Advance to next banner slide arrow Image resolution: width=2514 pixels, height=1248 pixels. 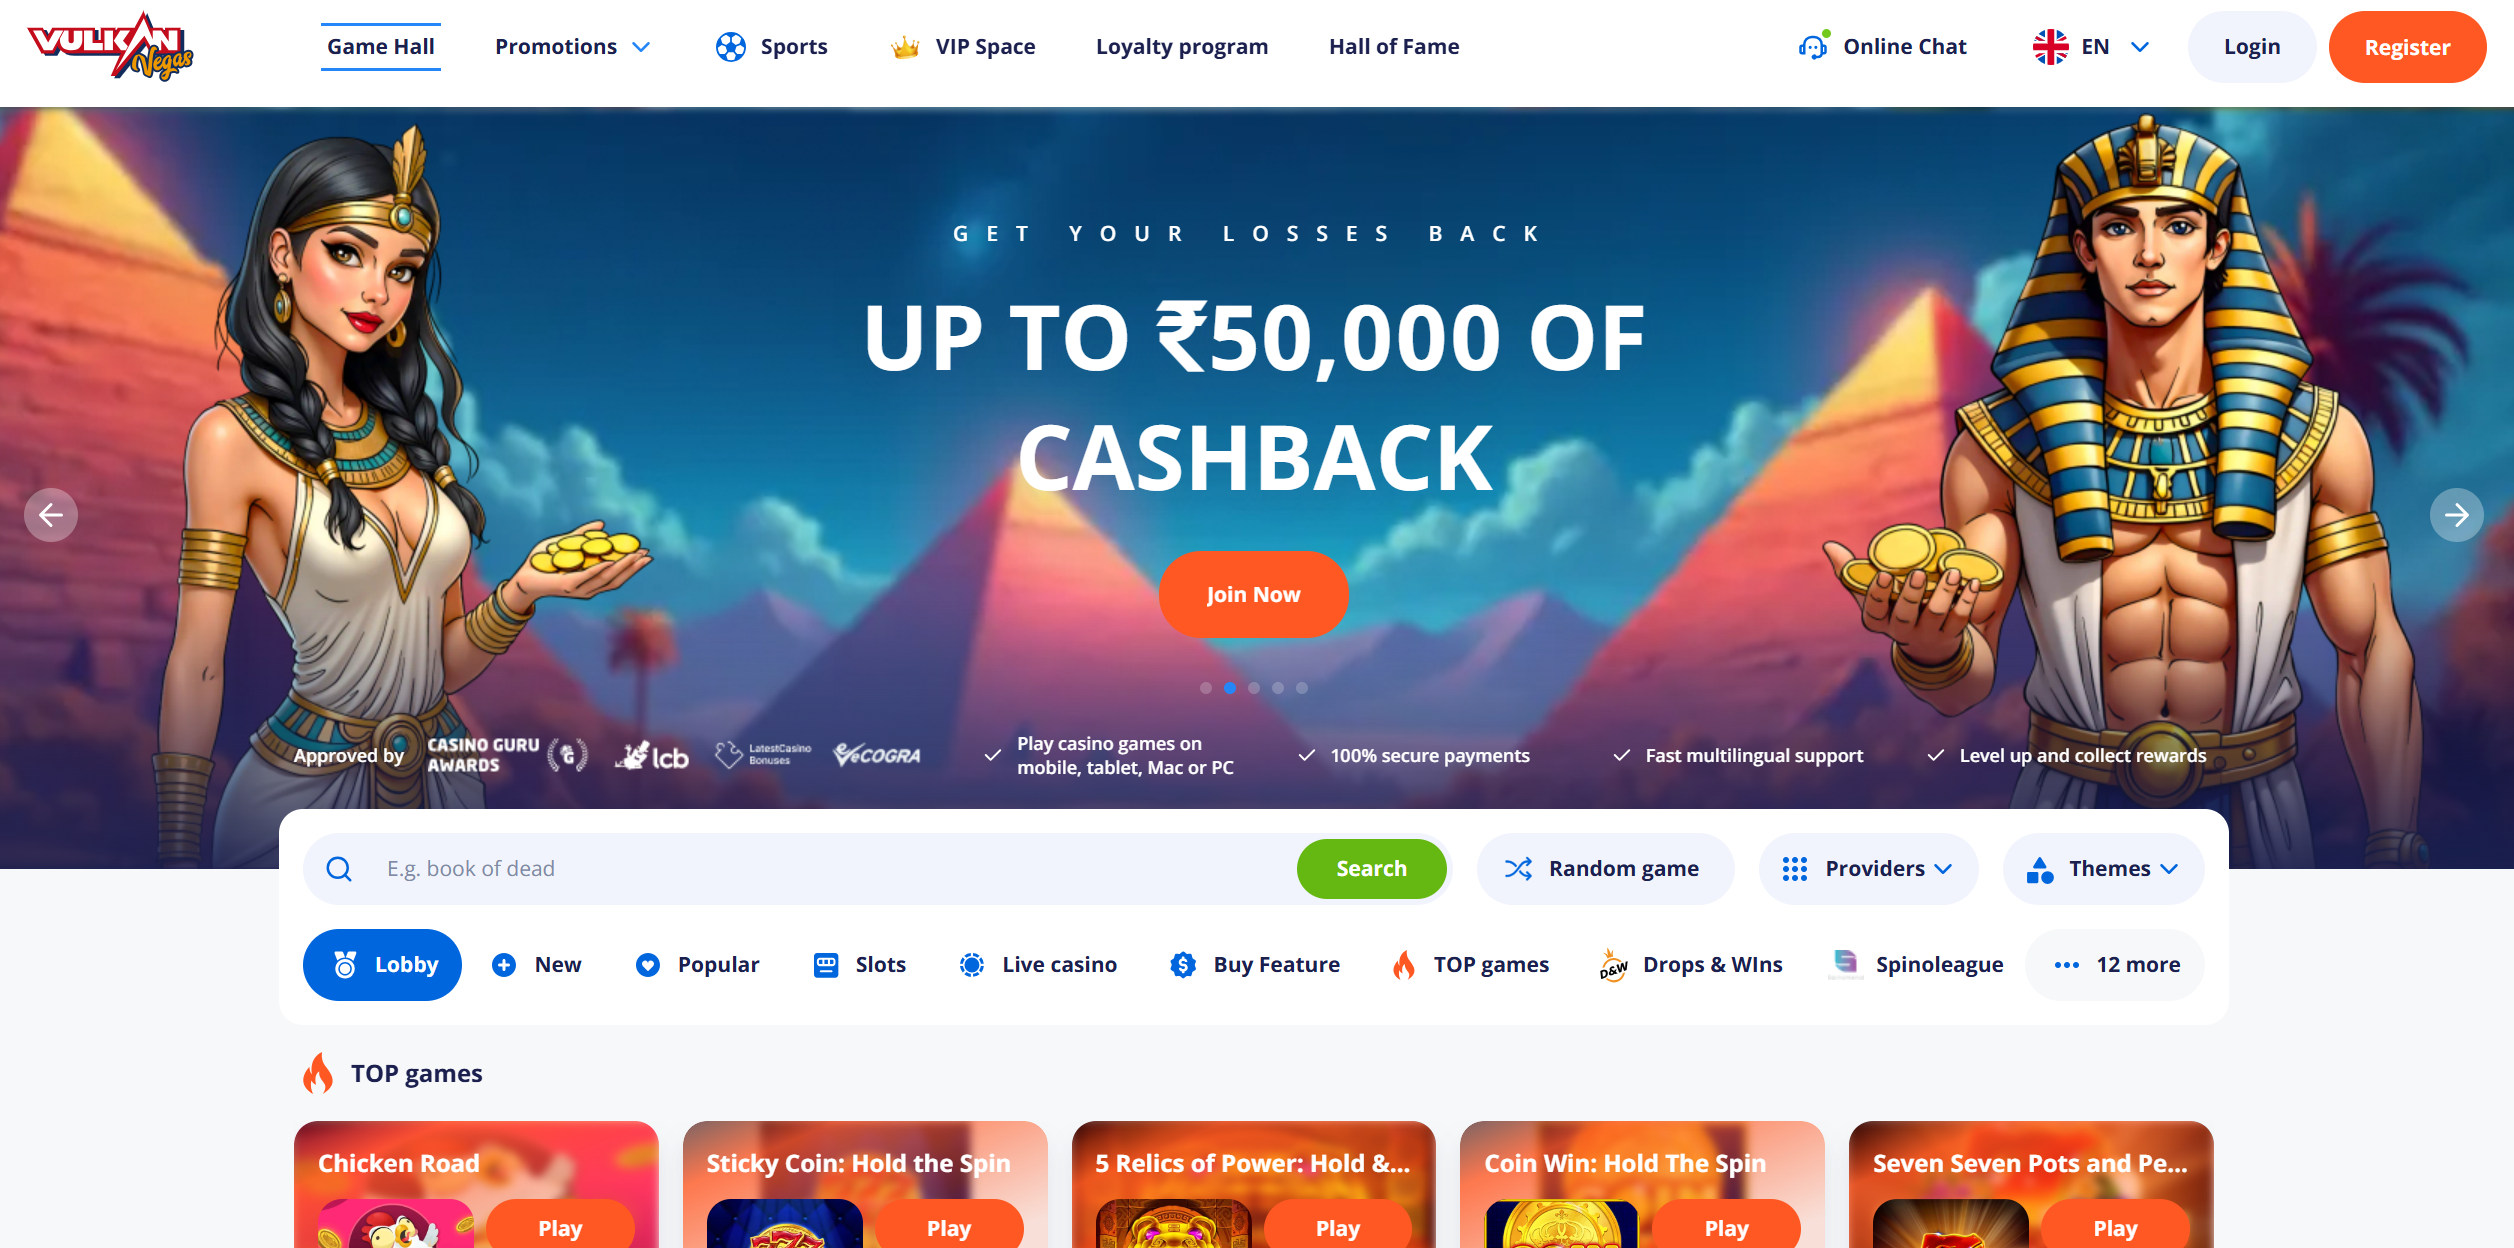click(2456, 515)
